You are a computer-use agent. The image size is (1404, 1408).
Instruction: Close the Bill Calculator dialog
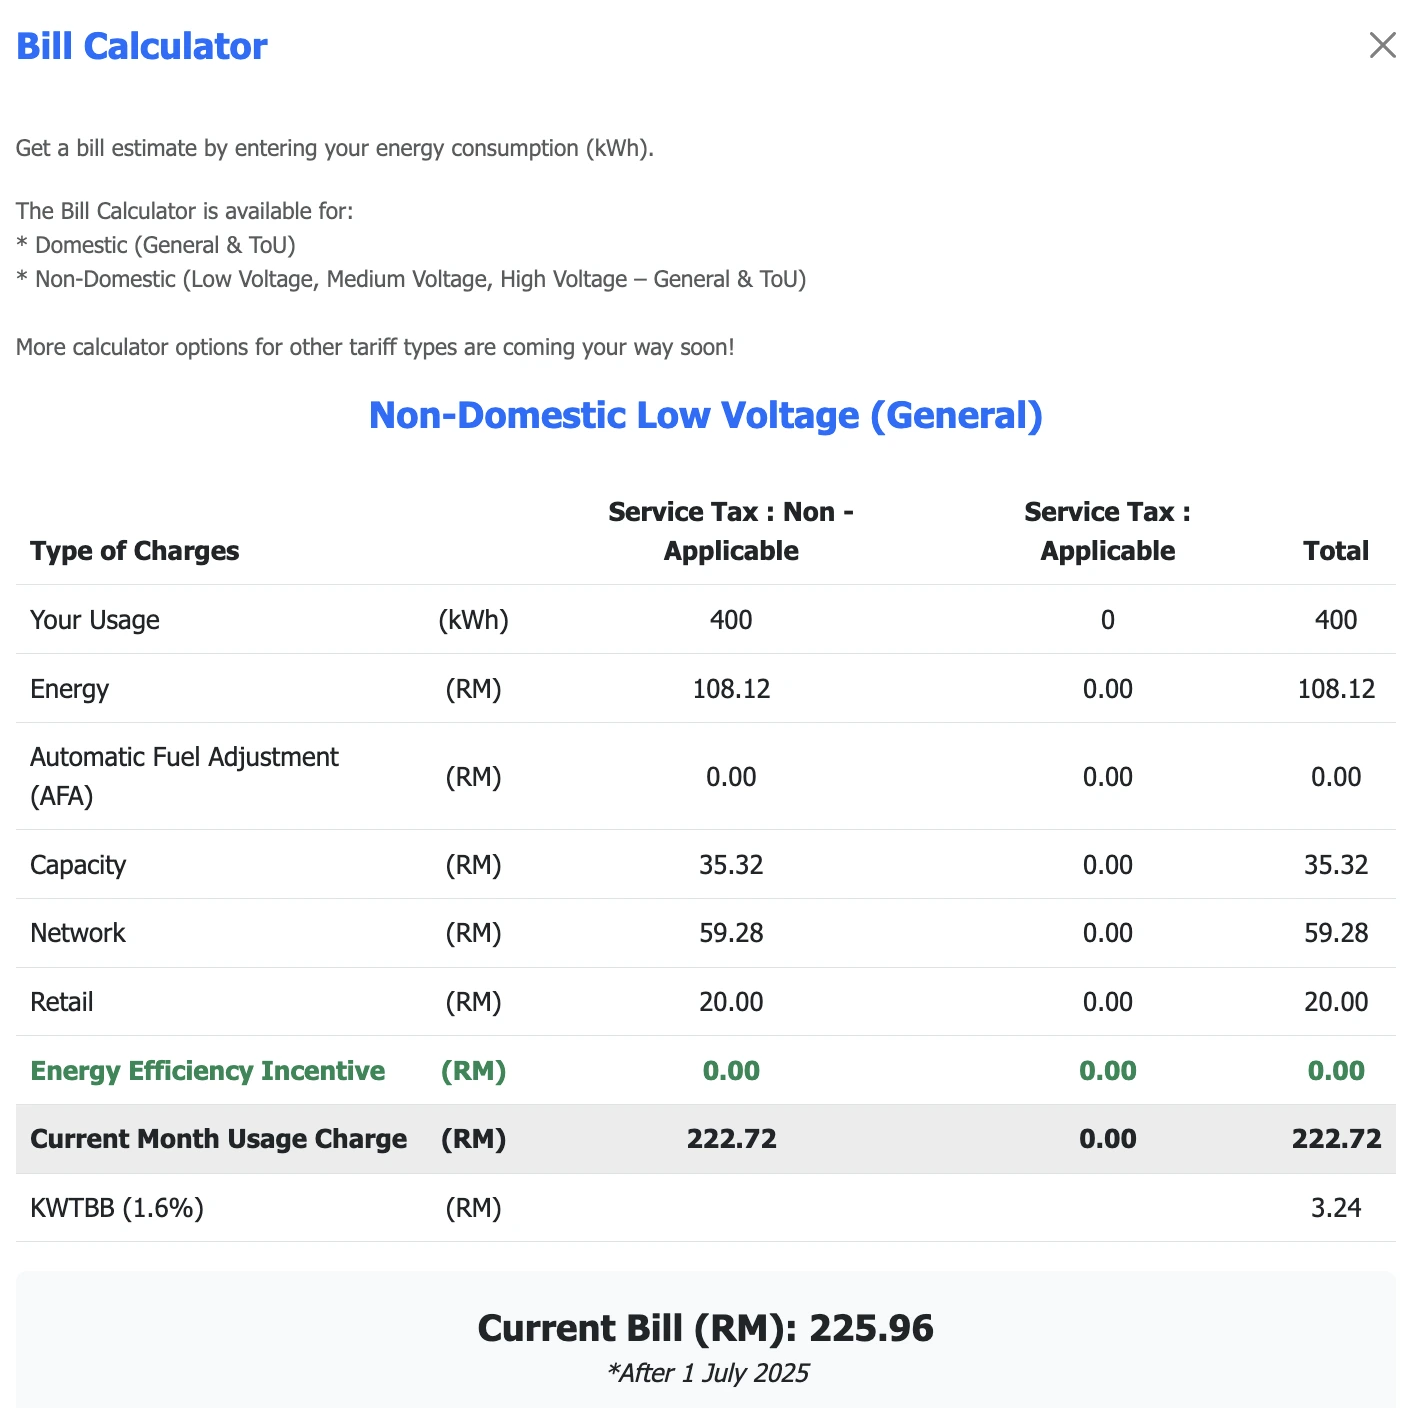pos(1382,45)
